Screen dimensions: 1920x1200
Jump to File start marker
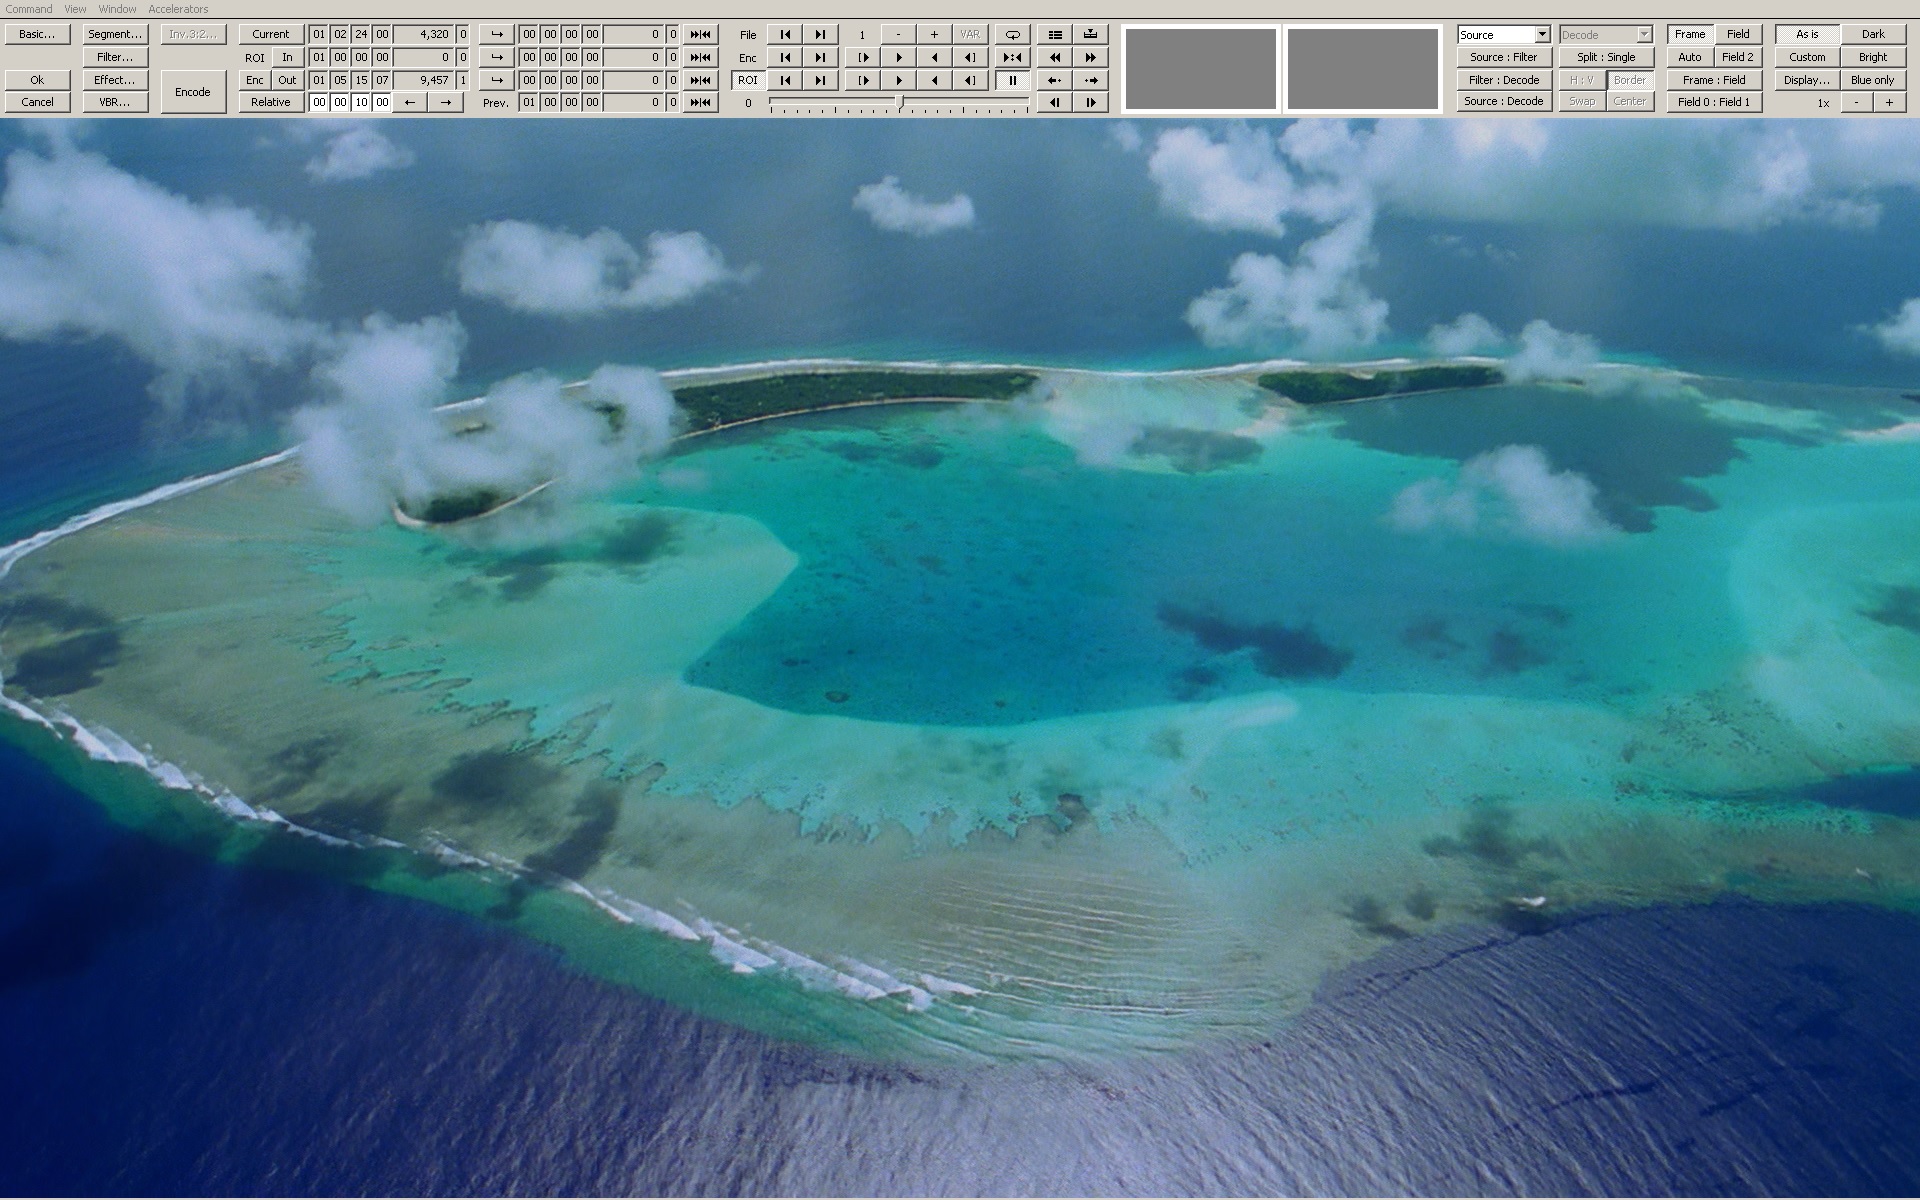click(x=785, y=34)
